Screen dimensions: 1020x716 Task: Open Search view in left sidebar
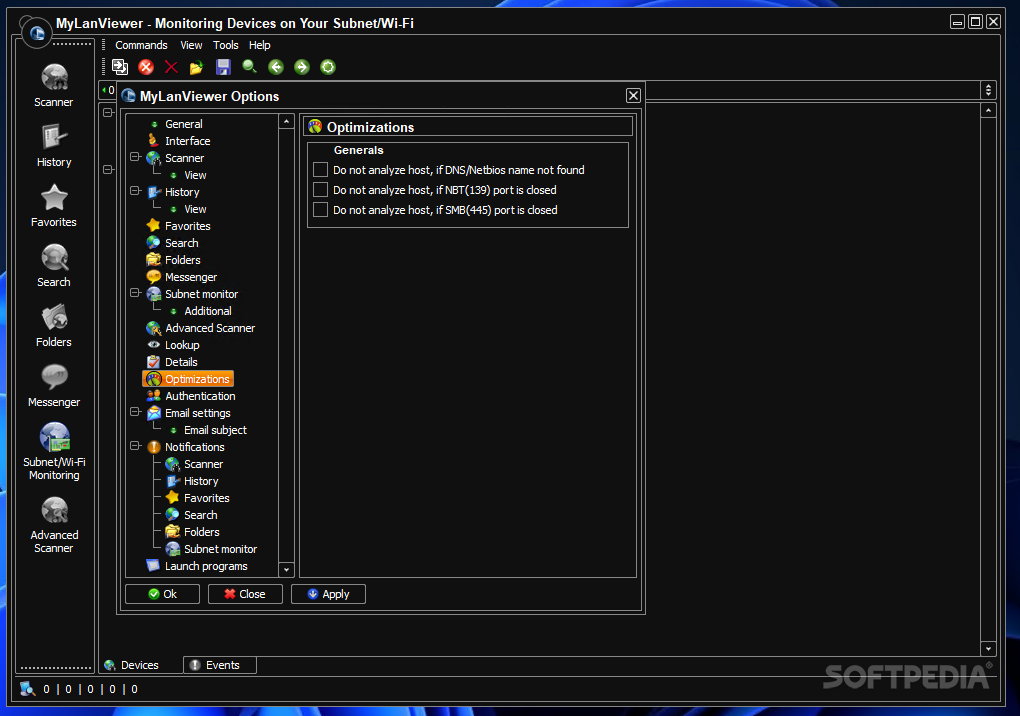pos(54,265)
